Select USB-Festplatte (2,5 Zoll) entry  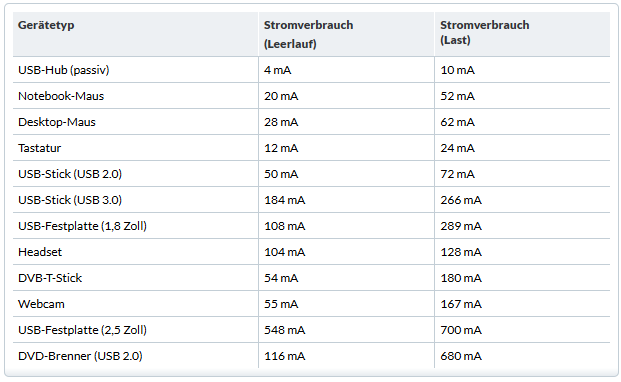point(82,330)
